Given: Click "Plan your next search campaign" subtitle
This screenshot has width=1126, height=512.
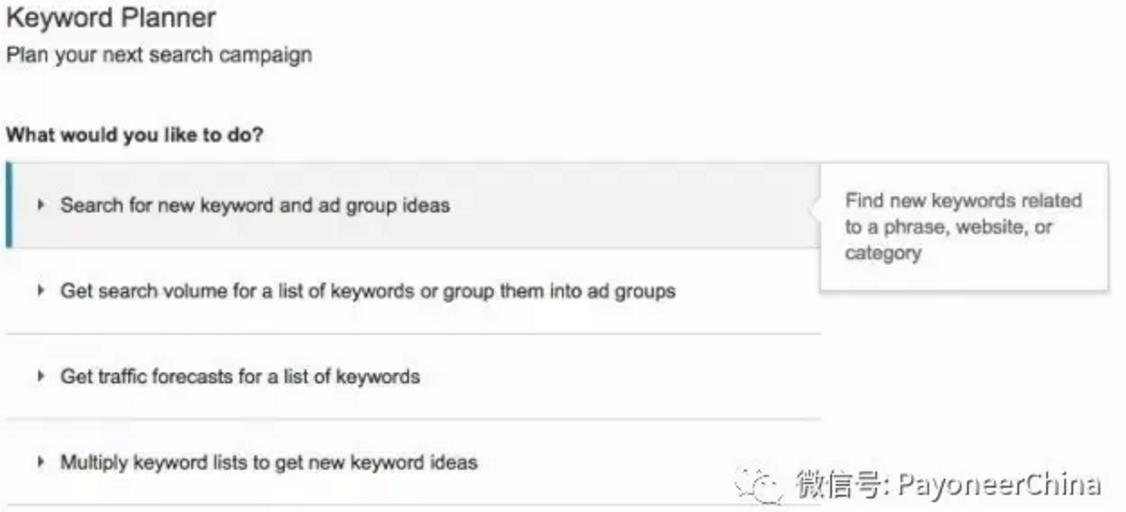Looking at the screenshot, I should coord(159,55).
